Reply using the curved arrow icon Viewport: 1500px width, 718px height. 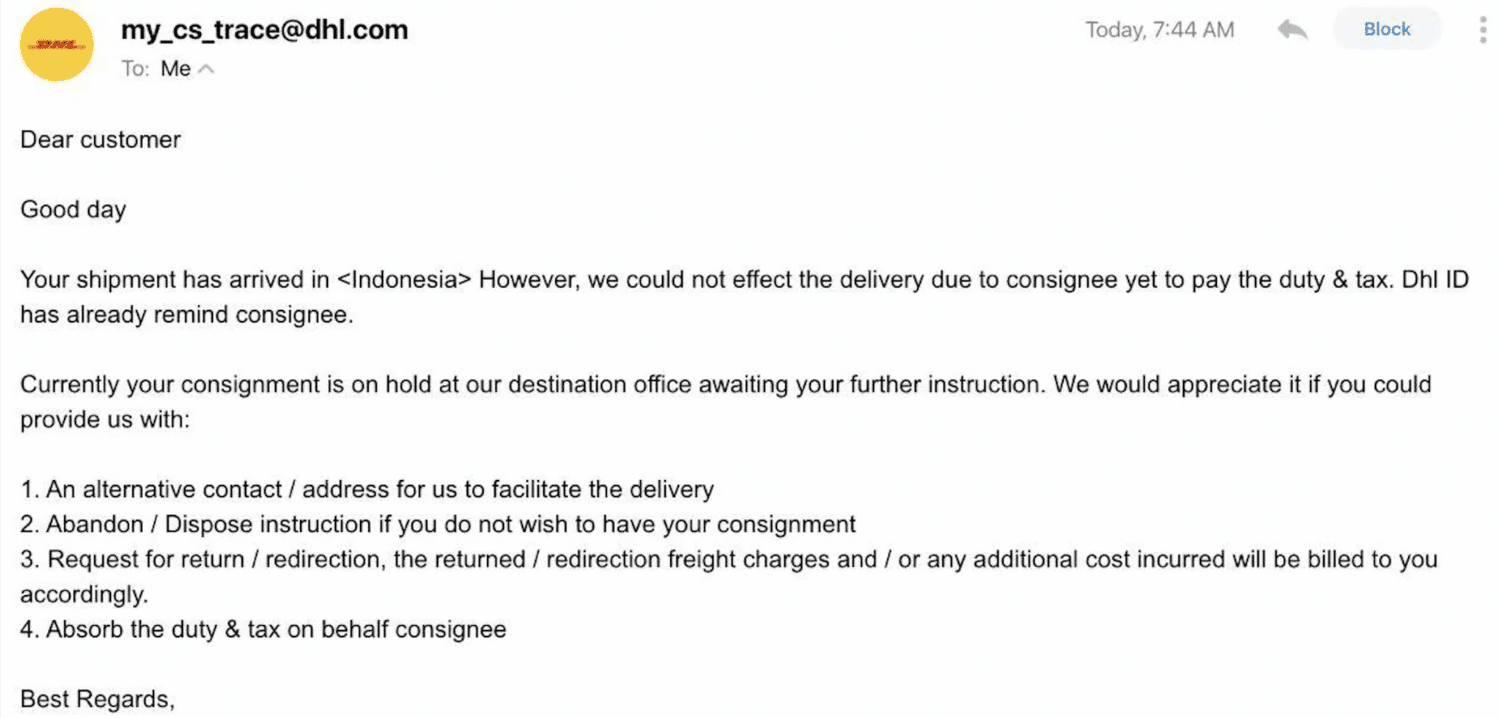pyautogui.click(x=1292, y=29)
